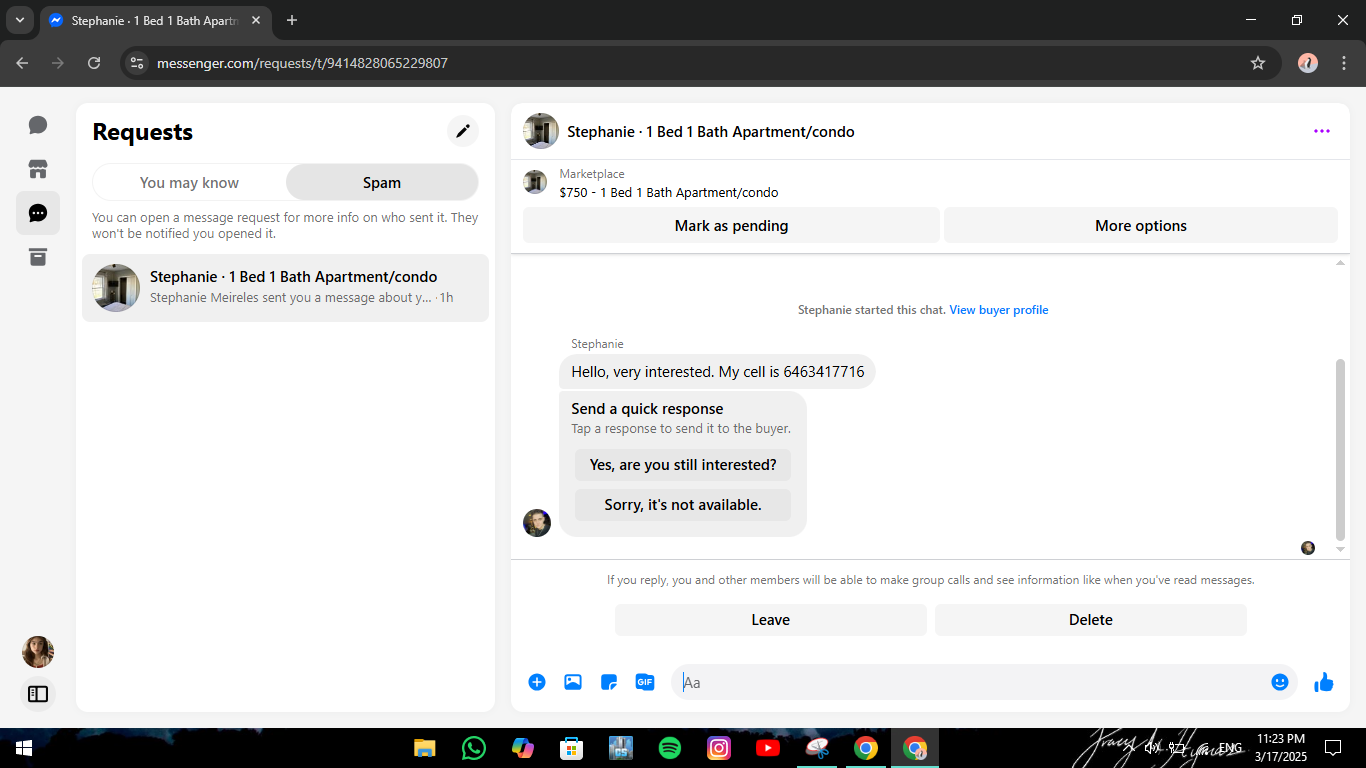The height and width of the screenshot is (768, 1366).
Task: Choose a sticker with the sticker icon
Action: click(x=609, y=682)
